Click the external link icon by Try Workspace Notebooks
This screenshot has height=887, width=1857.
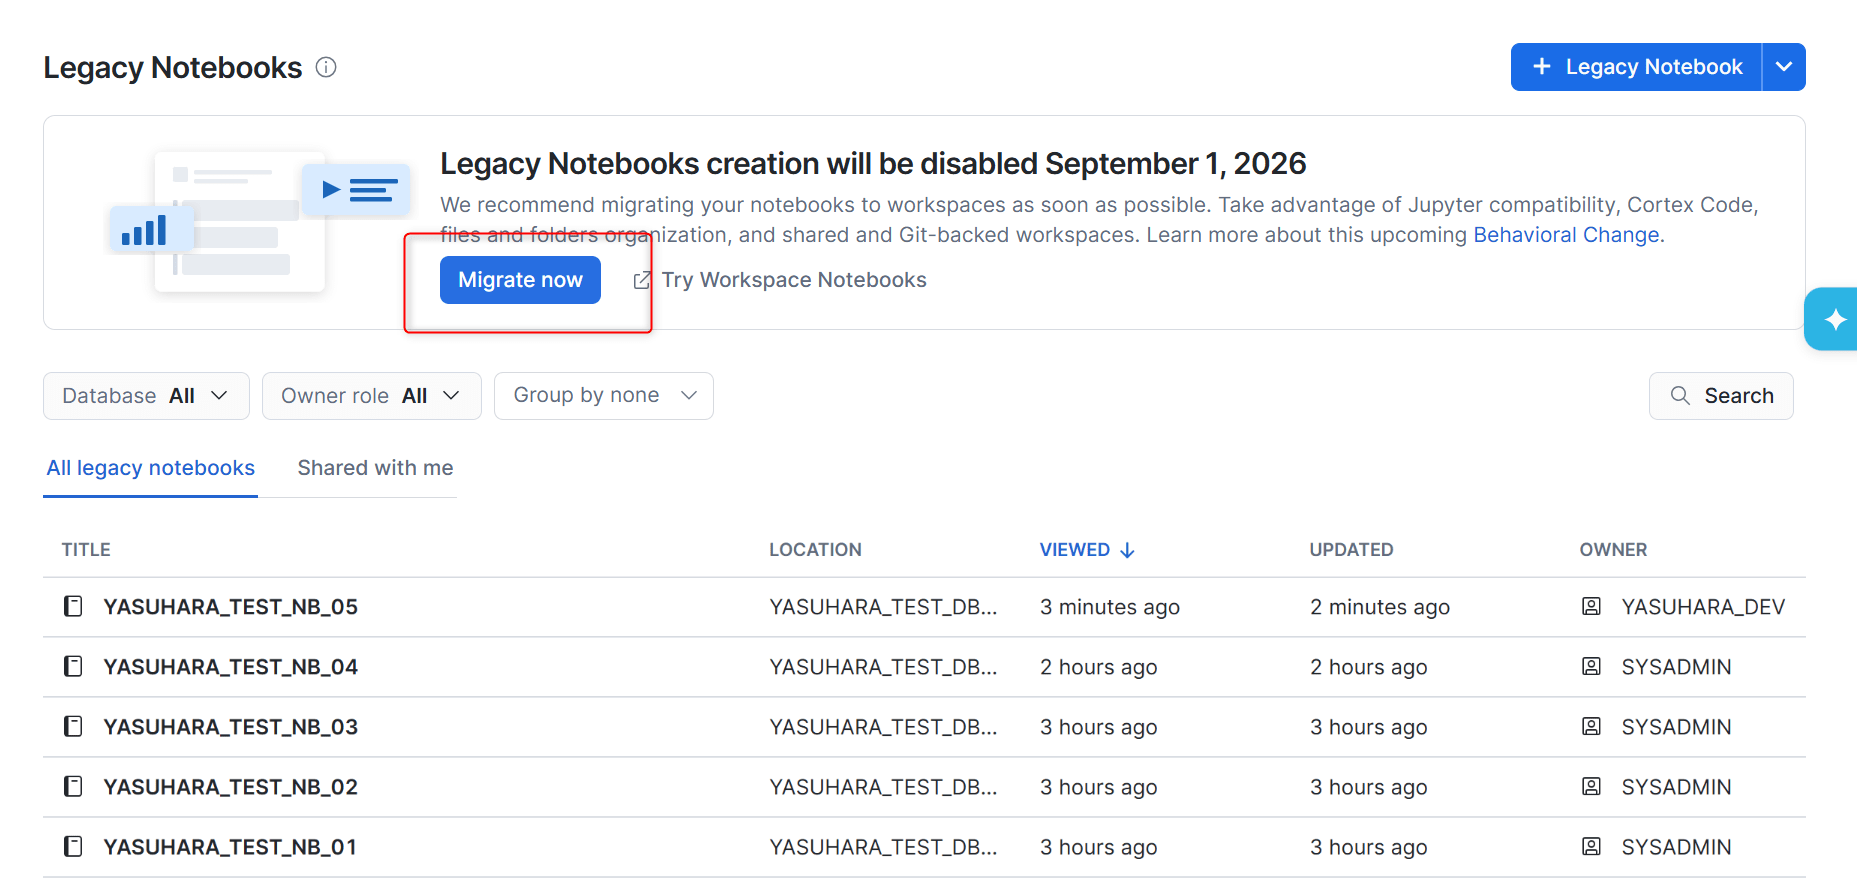click(x=642, y=281)
